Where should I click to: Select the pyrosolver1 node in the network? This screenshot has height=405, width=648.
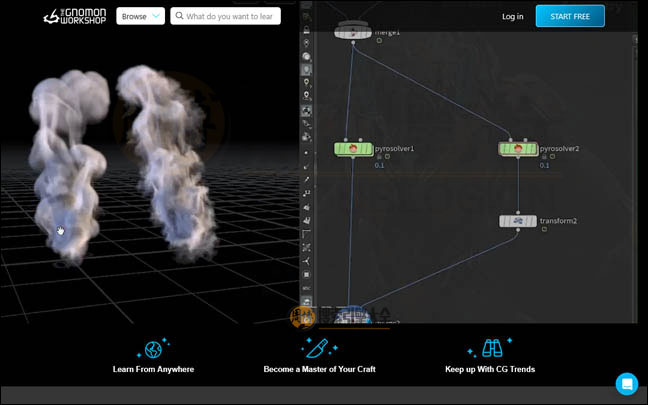pyautogui.click(x=353, y=149)
